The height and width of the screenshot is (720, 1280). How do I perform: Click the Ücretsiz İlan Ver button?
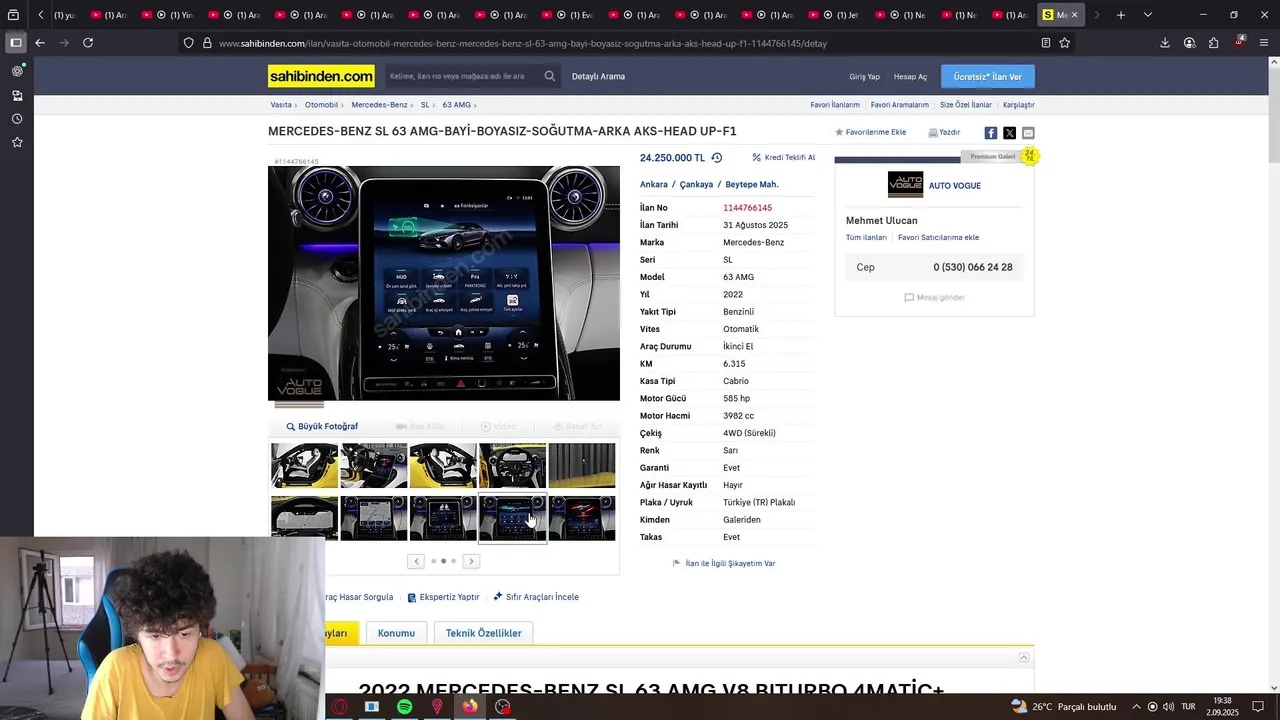987,77
